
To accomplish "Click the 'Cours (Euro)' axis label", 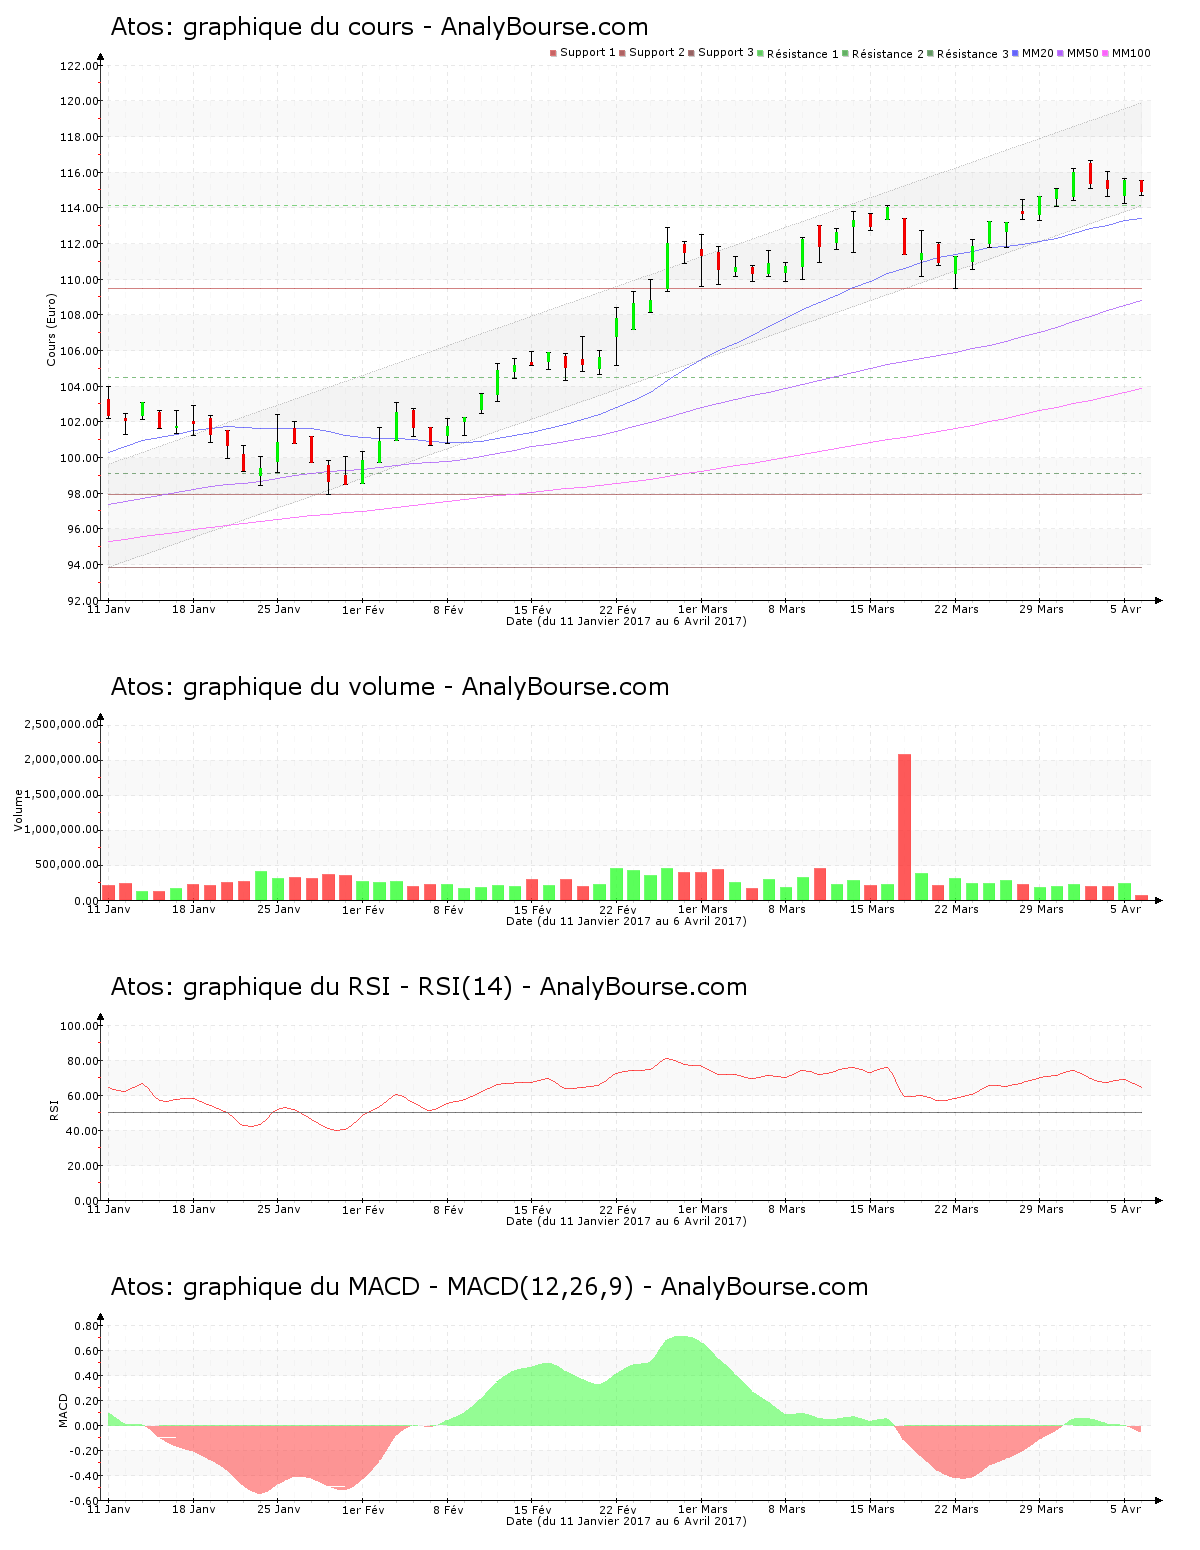I will [x=51, y=329].
